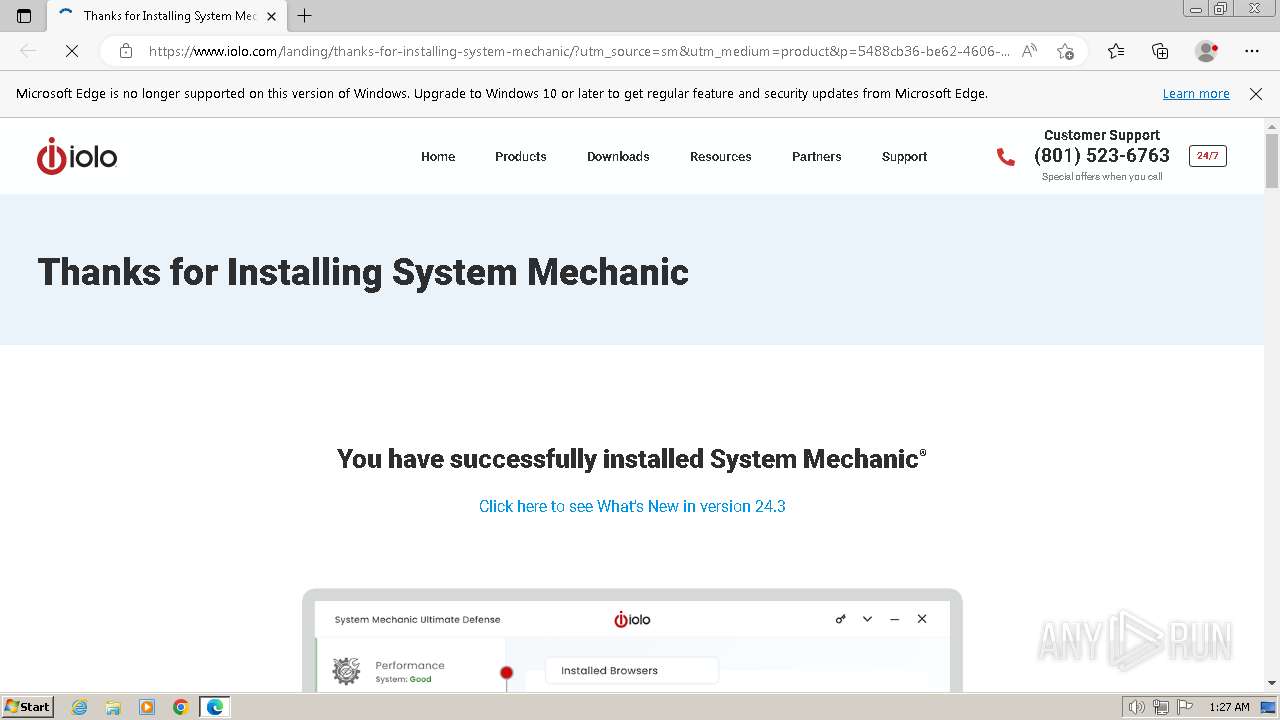Click the network icon in system tray
This screenshot has width=1280, height=720.
coord(1161,707)
